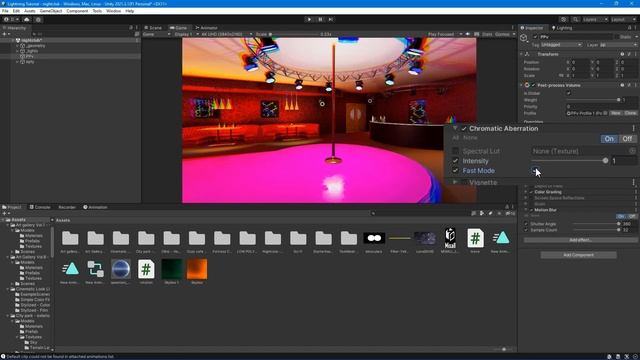The height and width of the screenshot is (360, 640).
Task: Click the On button for Chromatic Aberration
Action: pos(609,139)
